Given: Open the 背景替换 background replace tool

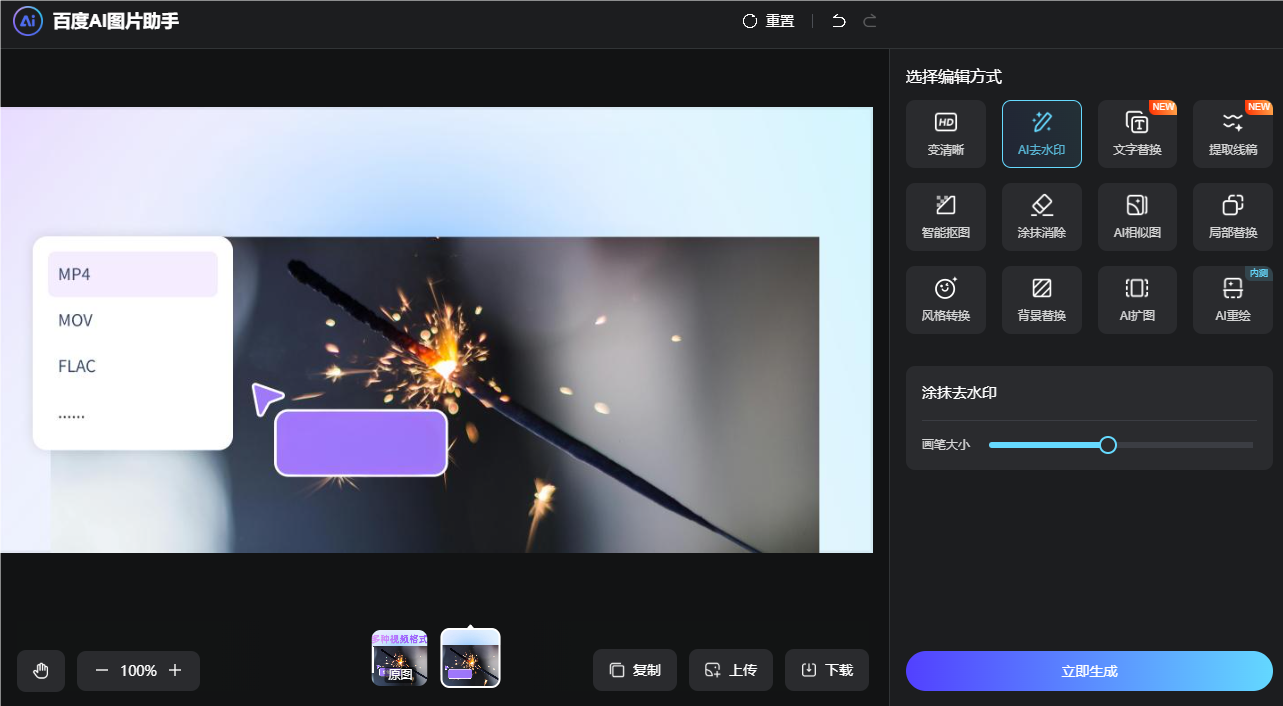Looking at the screenshot, I should tap(1041, 300).
